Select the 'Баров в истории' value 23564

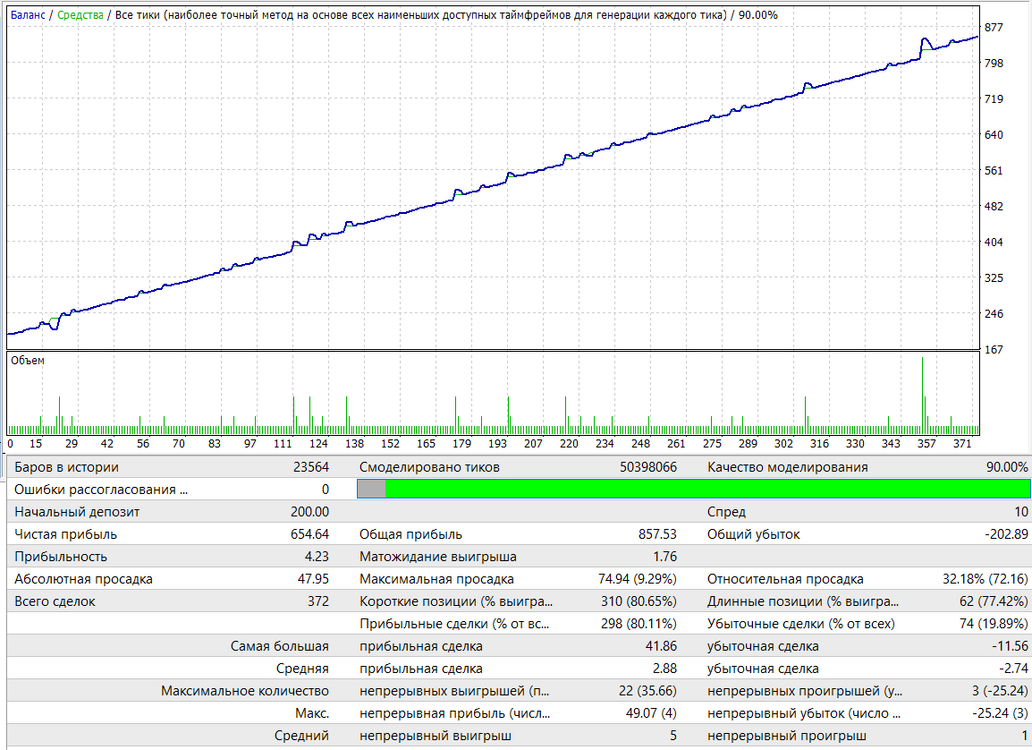[x=311, y=467]
